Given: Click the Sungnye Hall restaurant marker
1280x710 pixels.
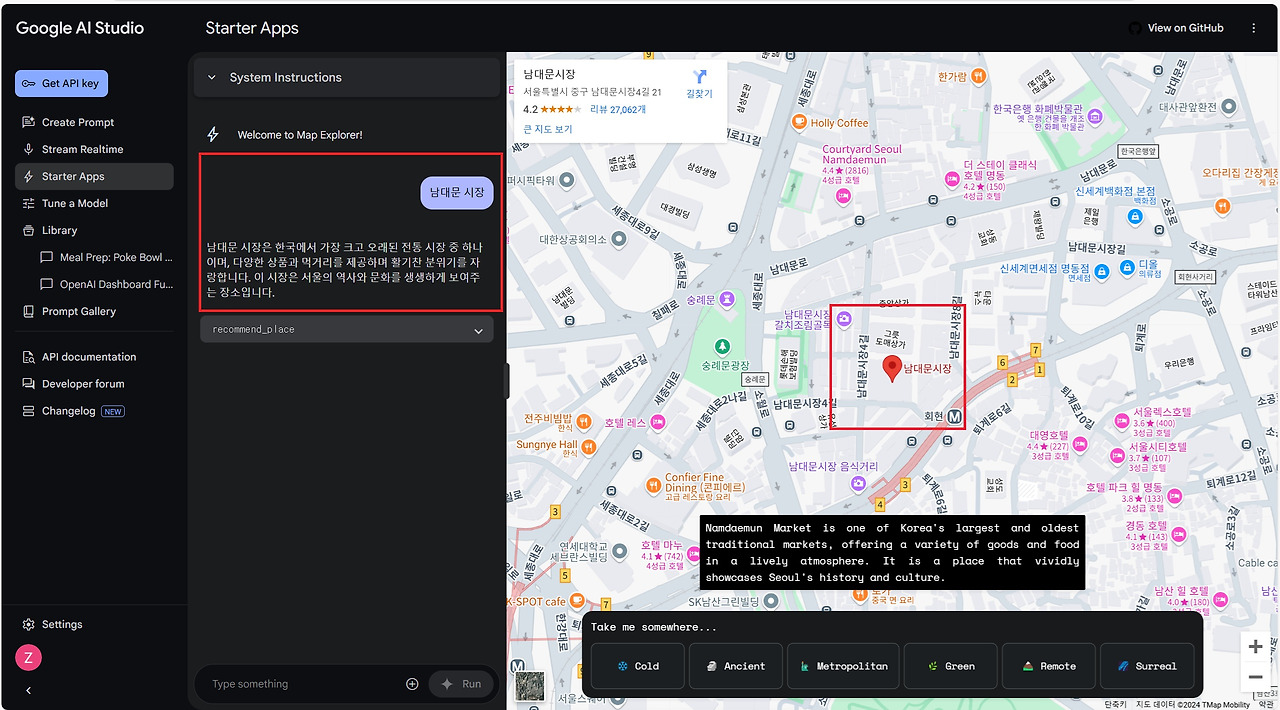Looking at the screenshot, I should point(588,446).
